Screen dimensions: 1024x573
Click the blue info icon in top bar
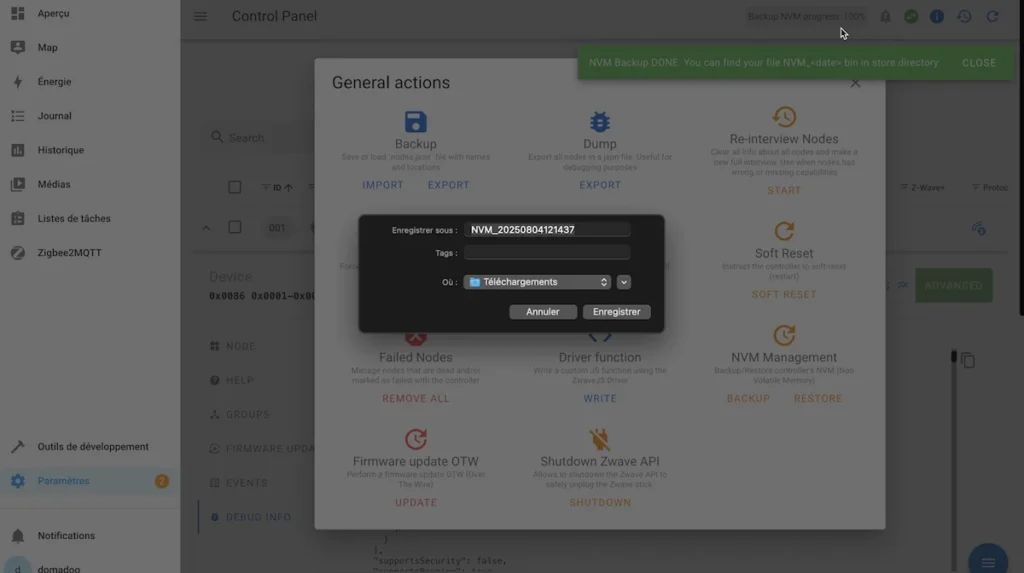(936, 16)
